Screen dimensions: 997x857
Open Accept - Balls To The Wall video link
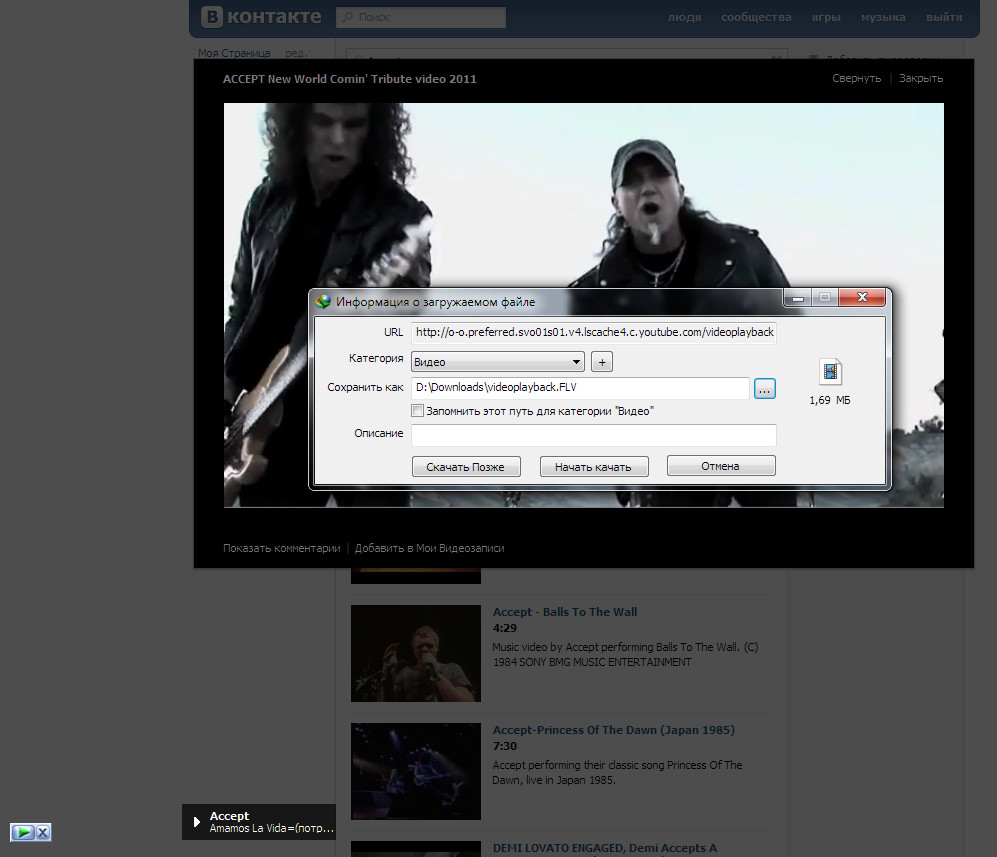tap(565, 612)
